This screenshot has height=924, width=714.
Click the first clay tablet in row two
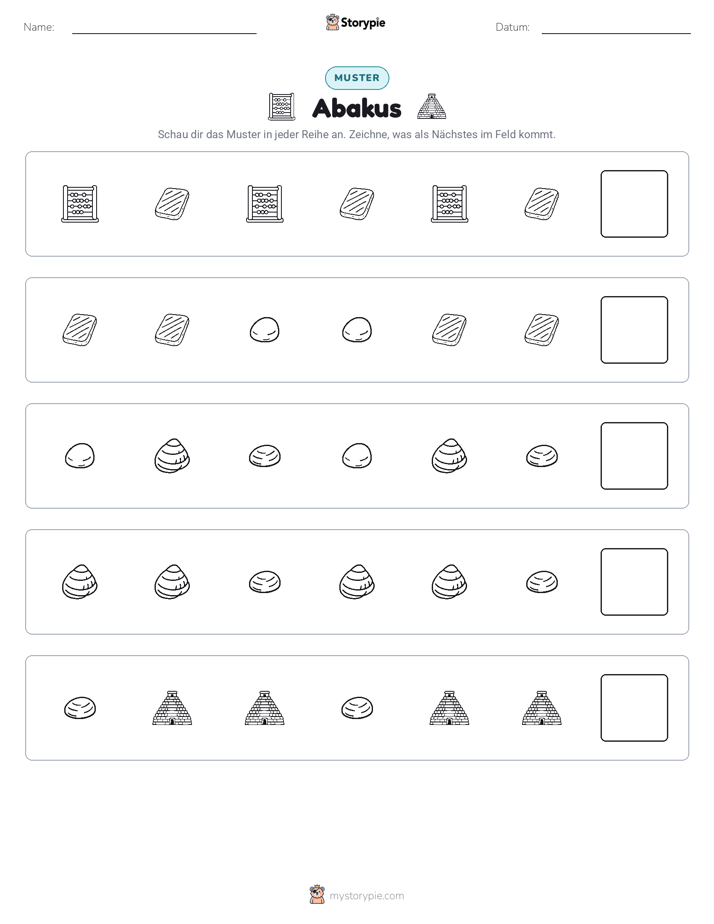[80, 329]
